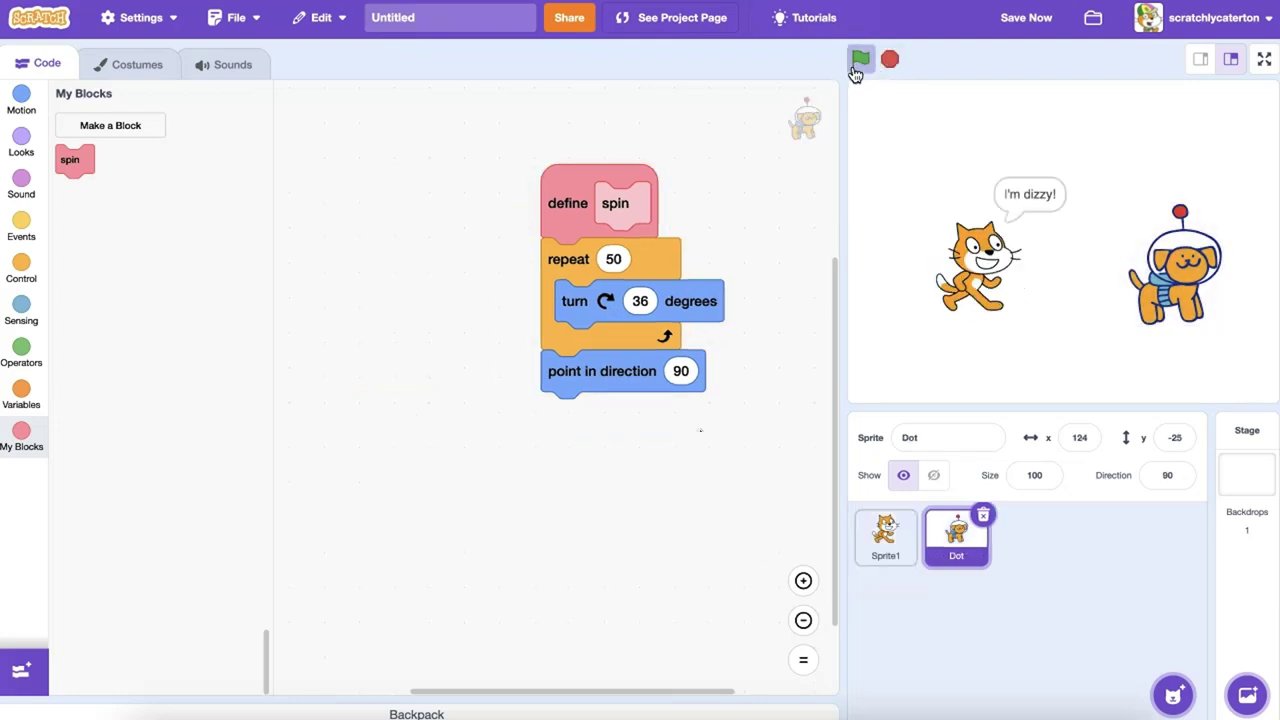Open the My Stuff folder icon
This screenshot has height=720, width=1280.
click(x=1093, y=18)
